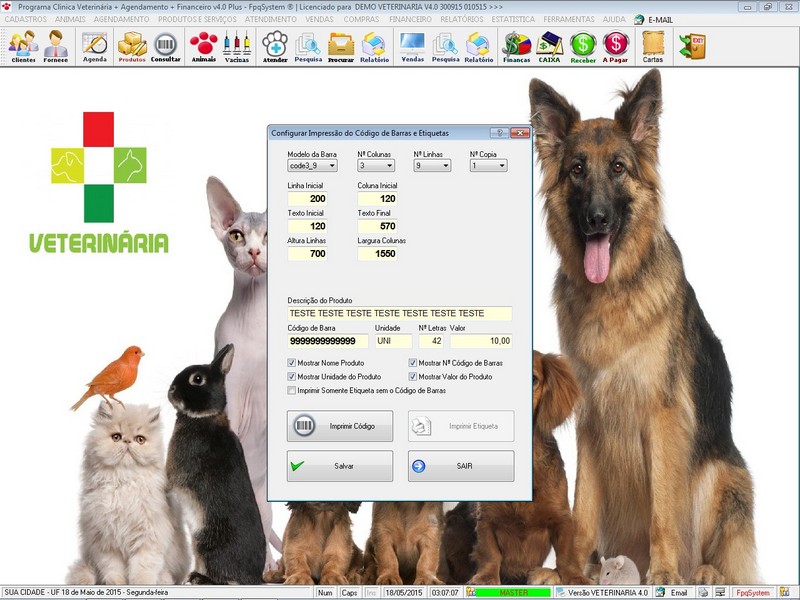Click the Procurar folder icon
The height and width of the screenshot is (600, 800).
click(341, 46)
